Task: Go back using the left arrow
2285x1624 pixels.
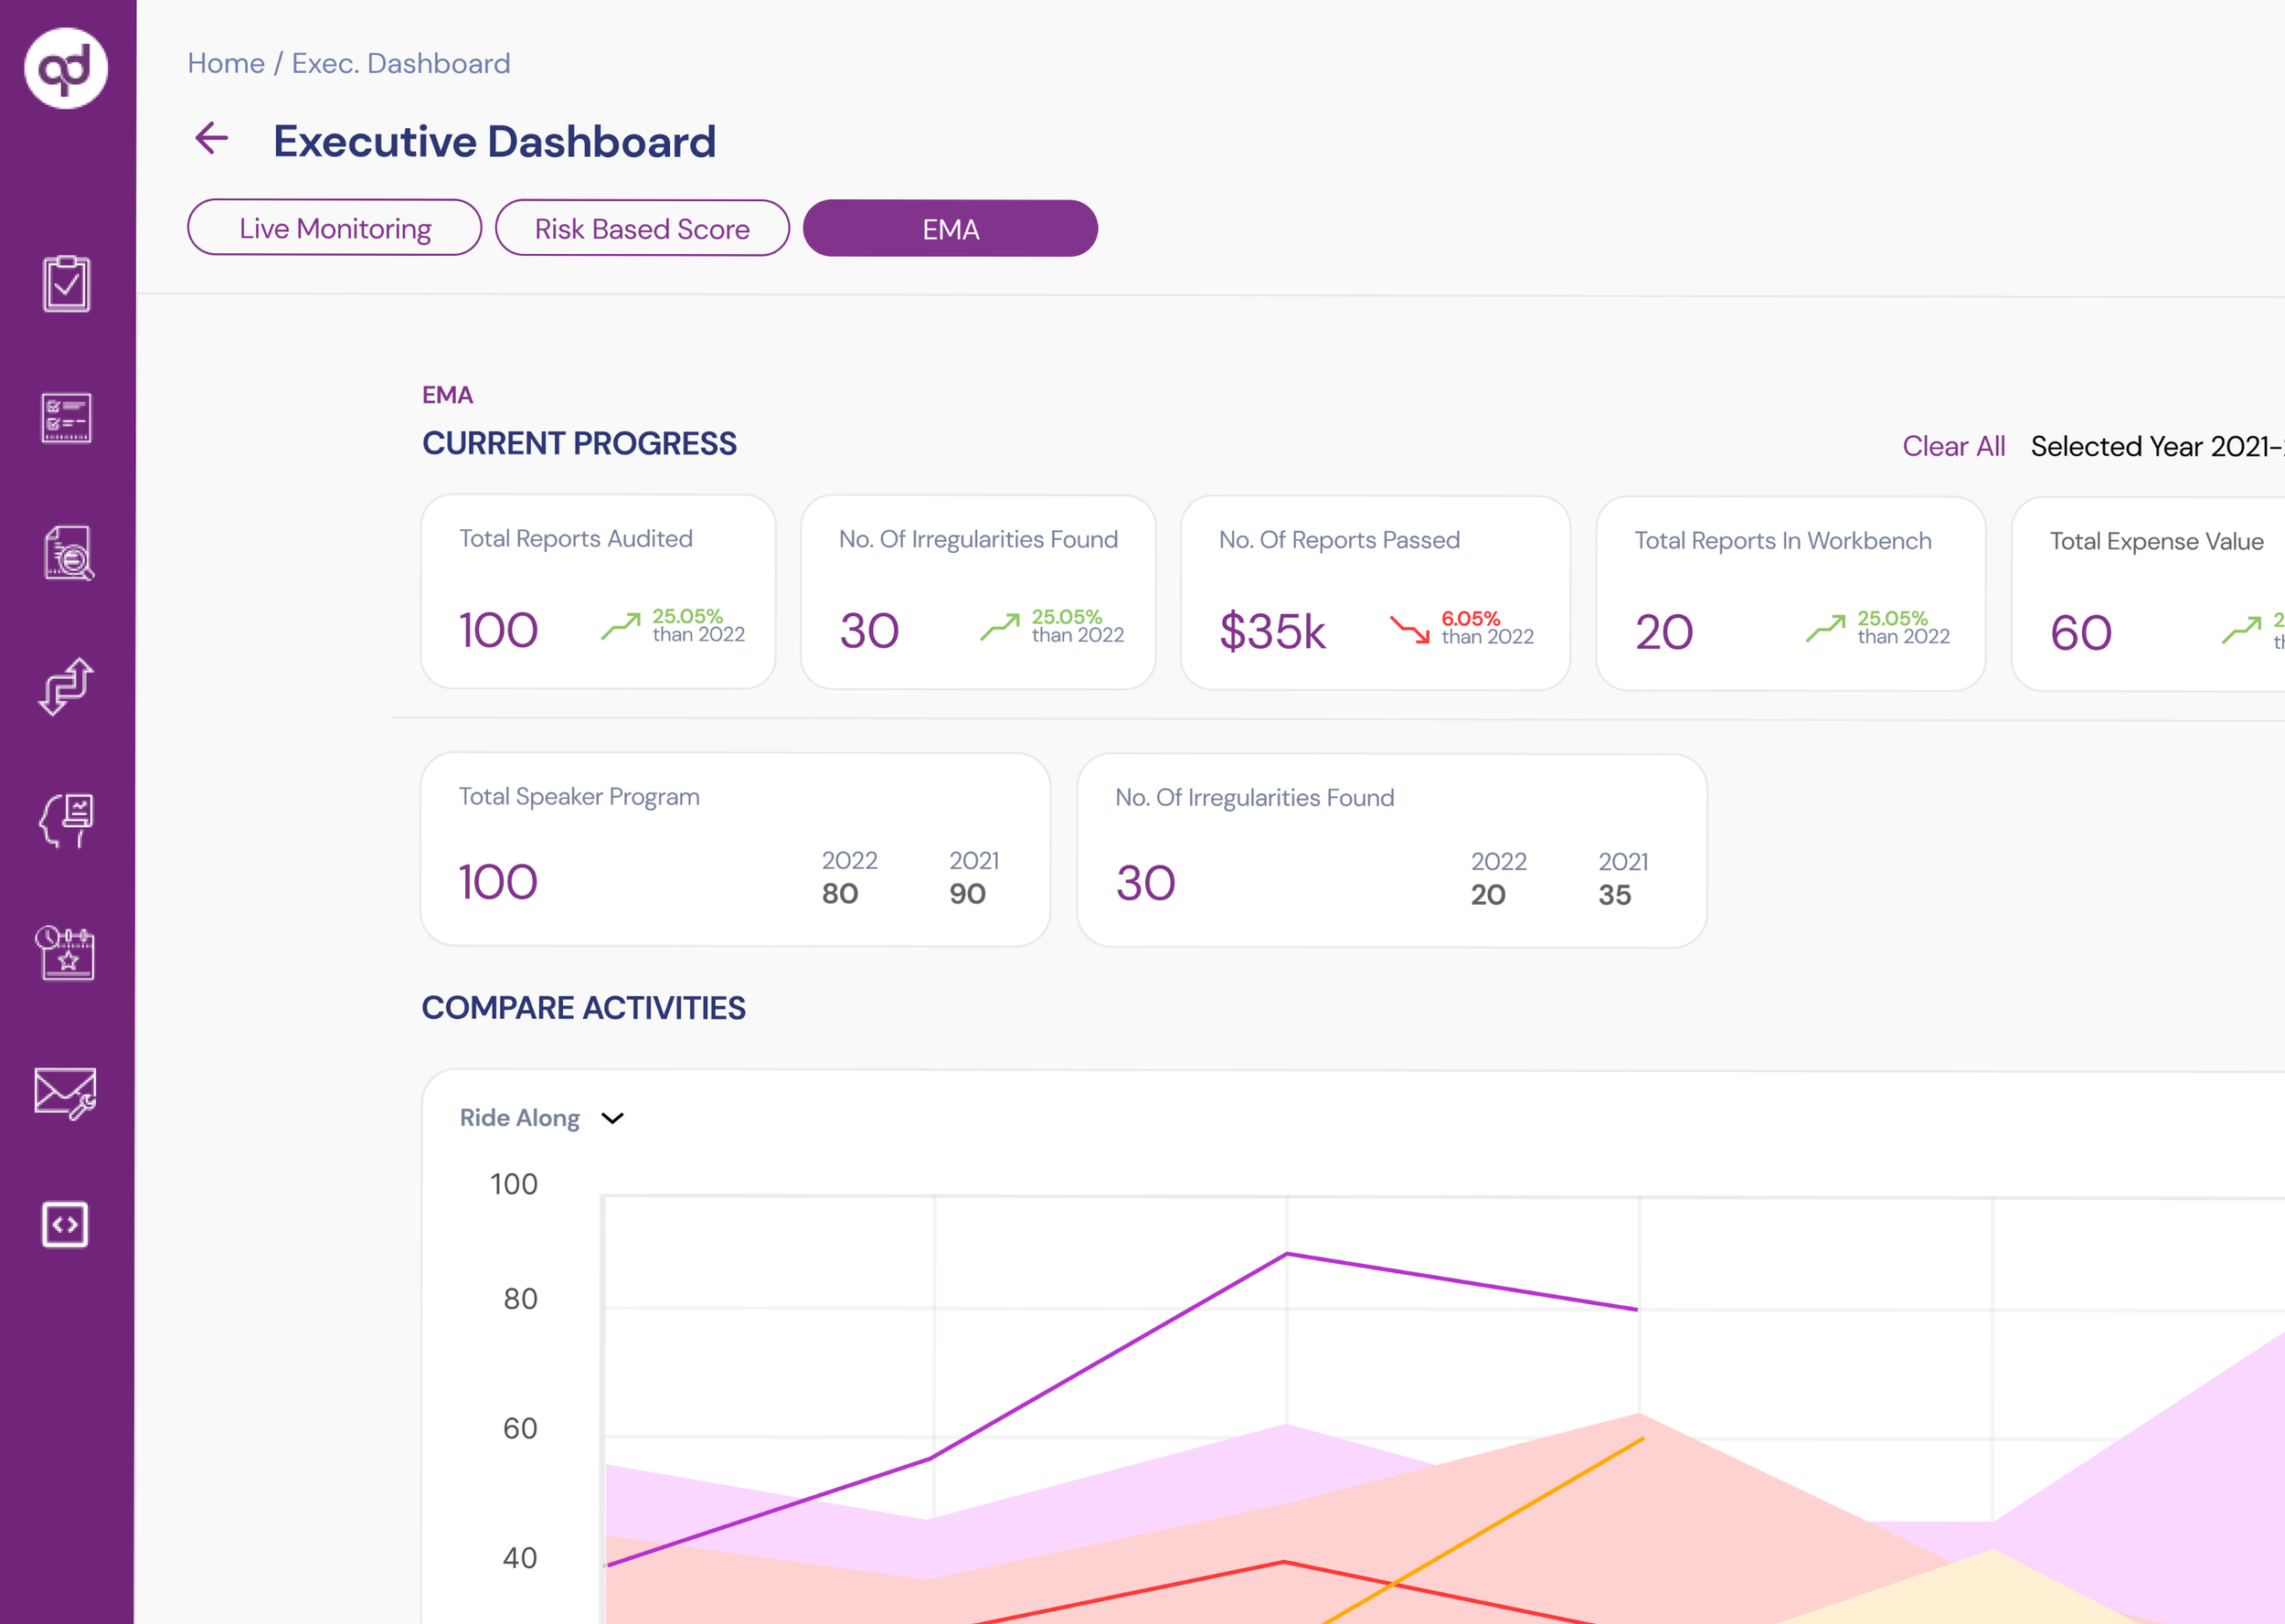Action: [211, 138]
